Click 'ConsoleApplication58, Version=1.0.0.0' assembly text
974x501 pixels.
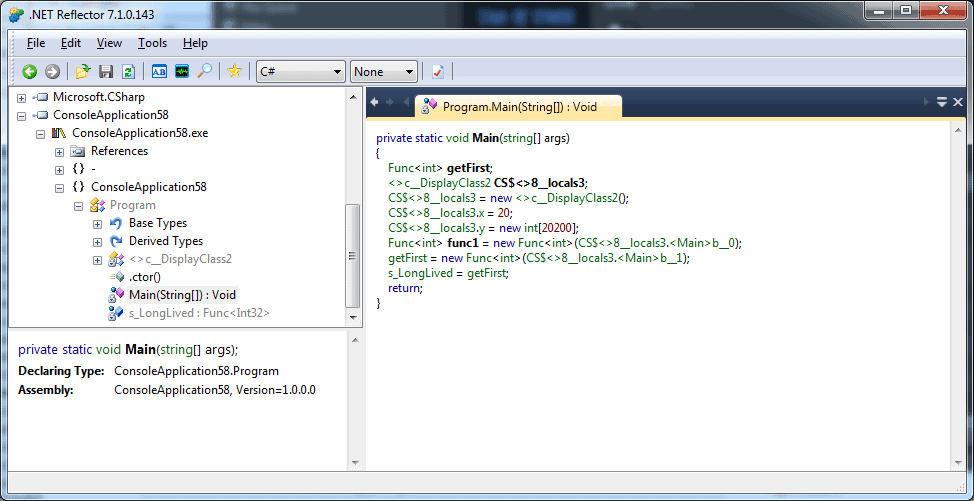(215, 390)
